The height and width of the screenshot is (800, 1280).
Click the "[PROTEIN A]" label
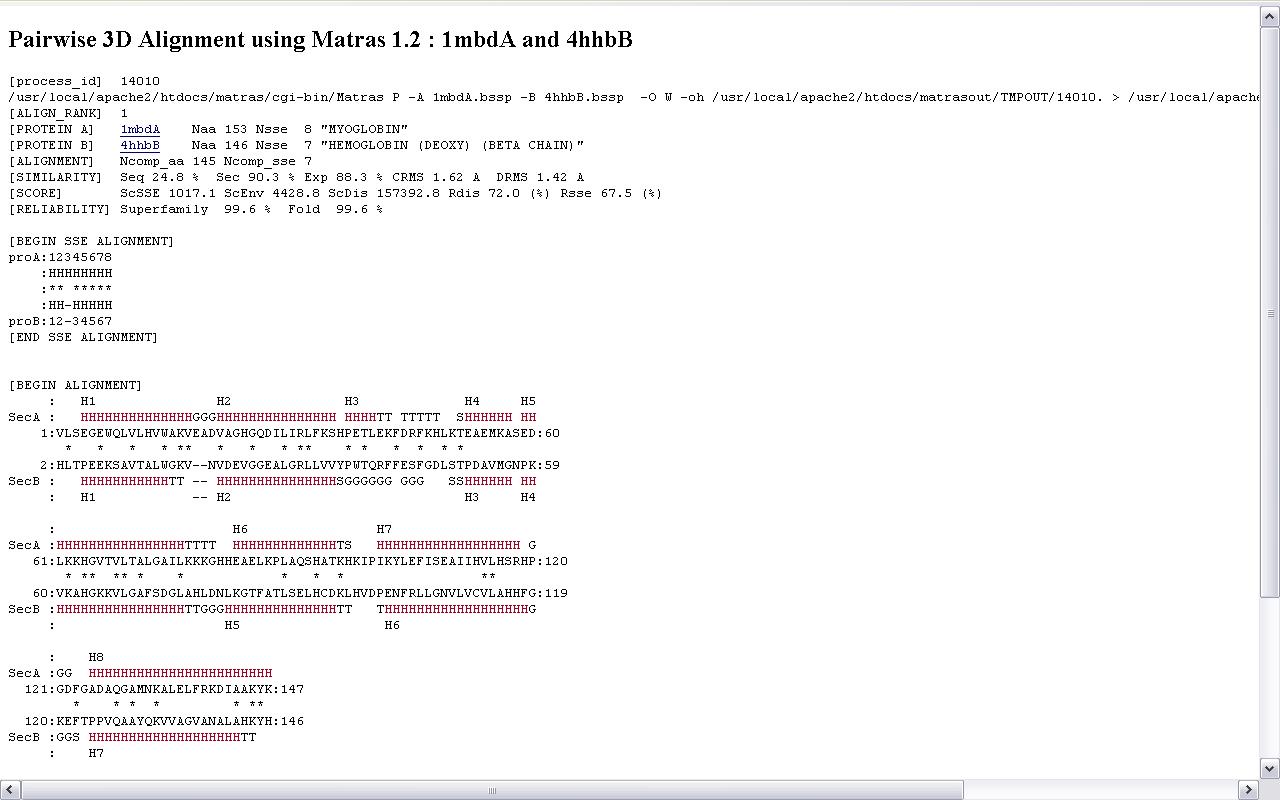[x=52, y=129]
